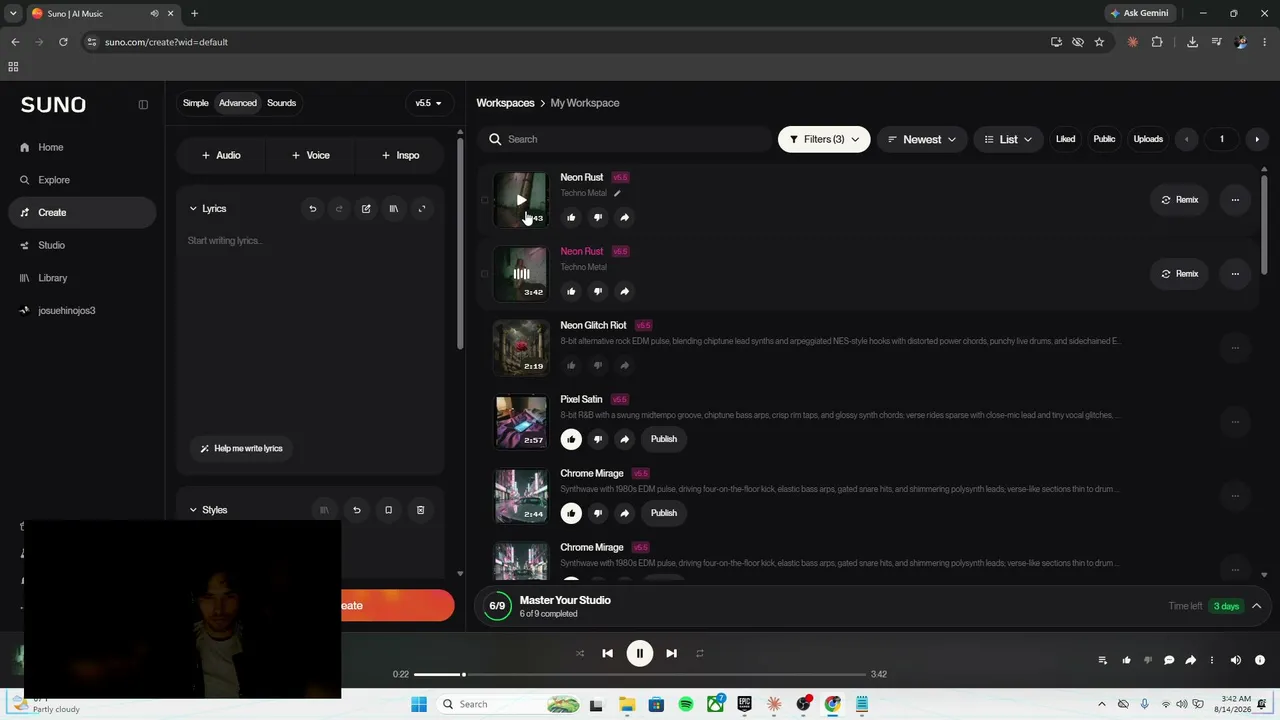Image resolution: width=1280 pixels, height=720 pixels.
Task: Collapse the Lyrics section
Action: (x=193, y=209)
